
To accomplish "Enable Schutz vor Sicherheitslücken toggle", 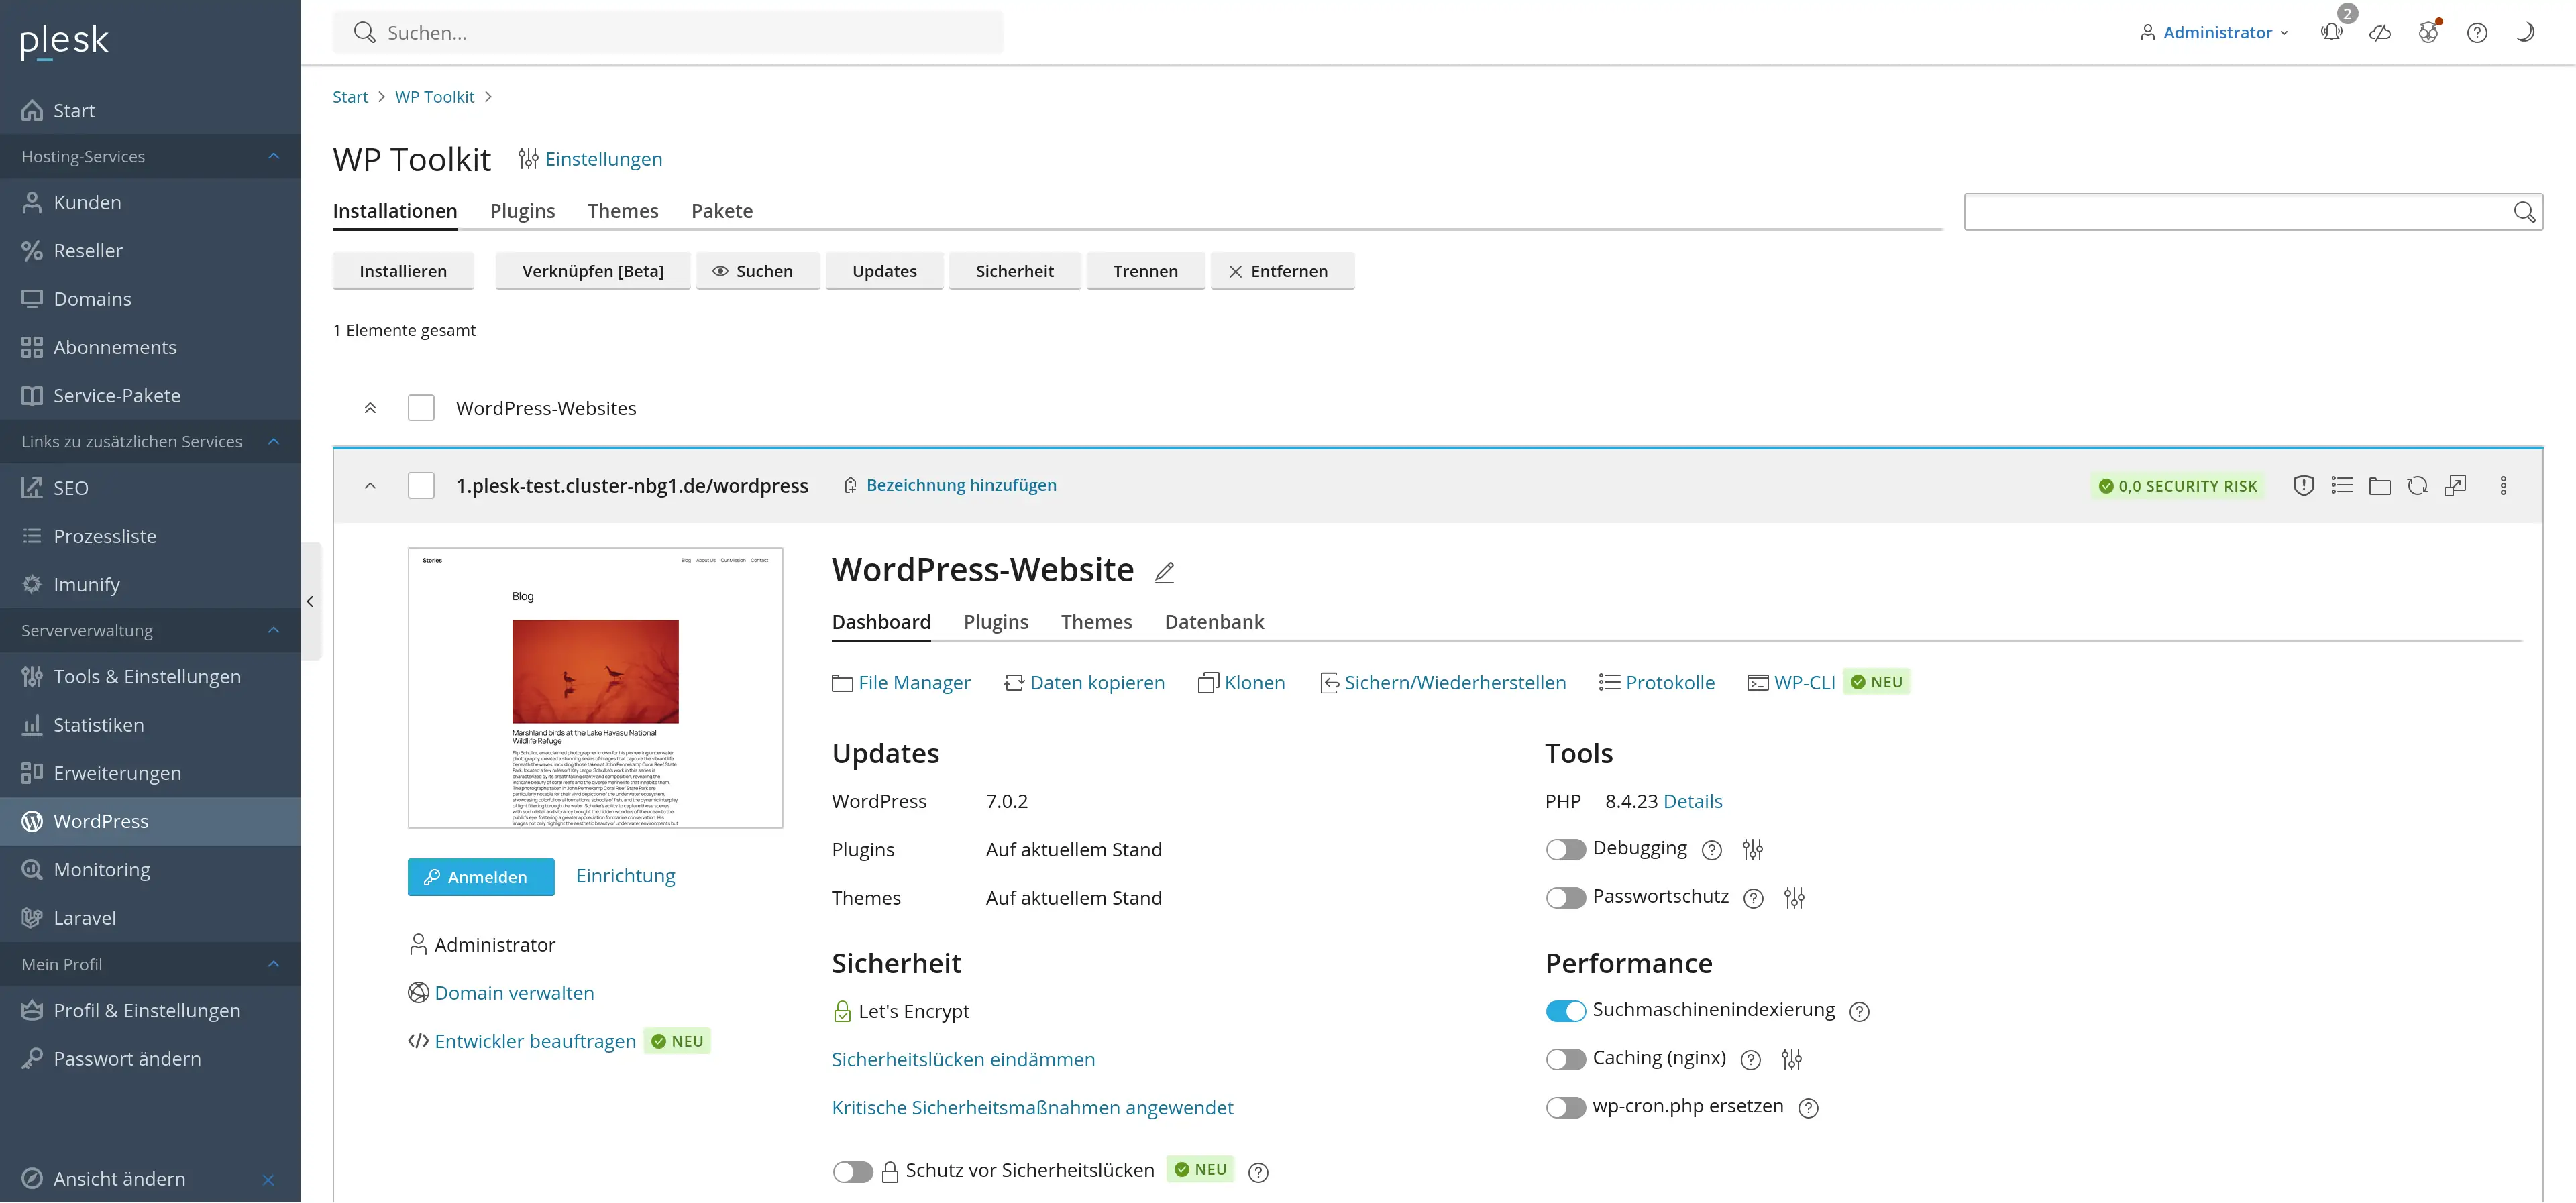I will pos(852,1171).
